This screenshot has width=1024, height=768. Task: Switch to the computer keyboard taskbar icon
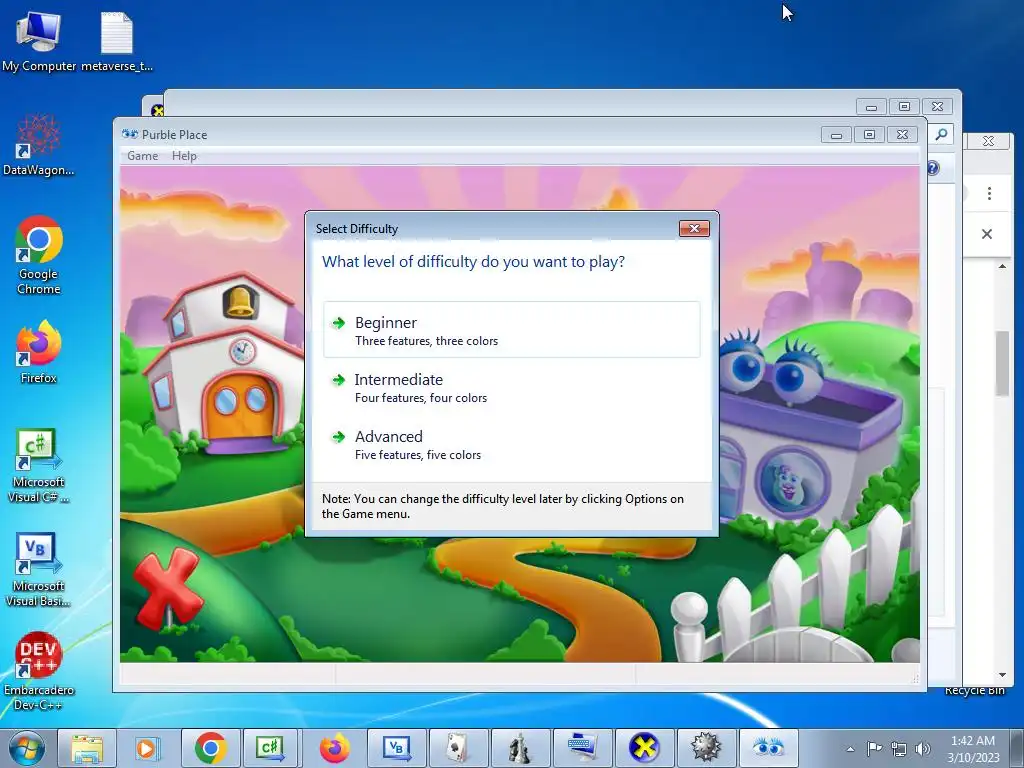tap(582, 748)
